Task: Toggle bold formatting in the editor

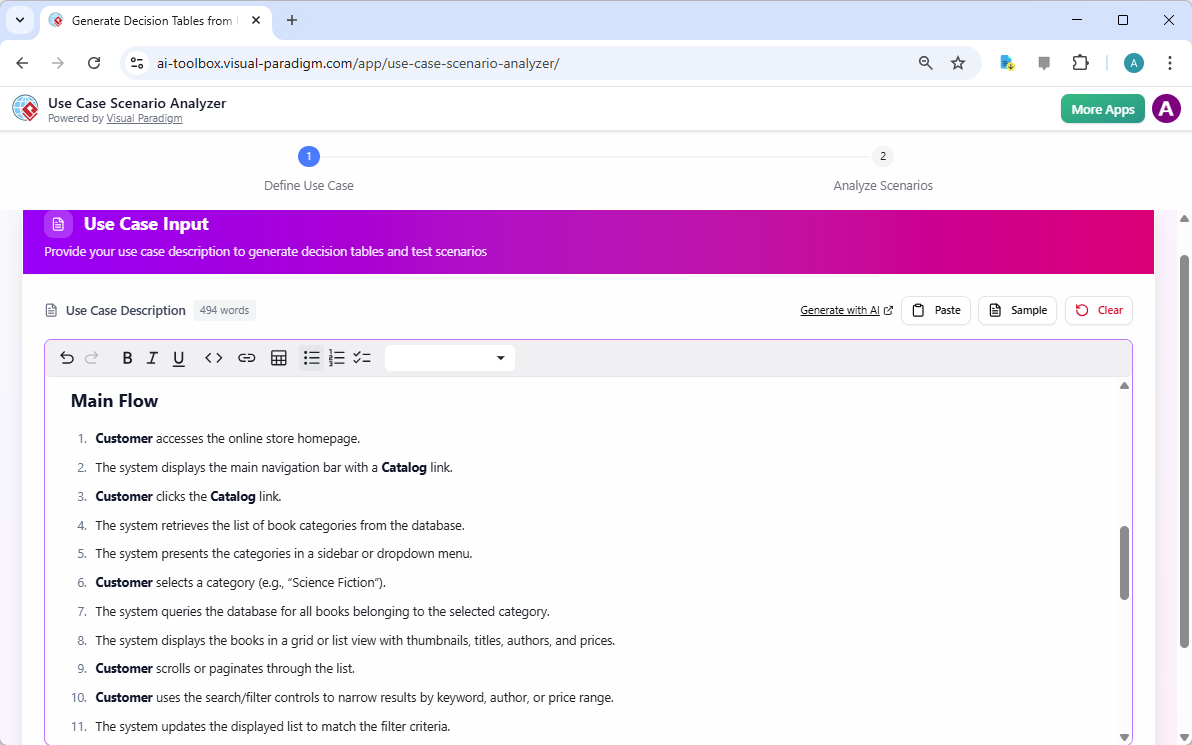Action: tap(127, 357)
